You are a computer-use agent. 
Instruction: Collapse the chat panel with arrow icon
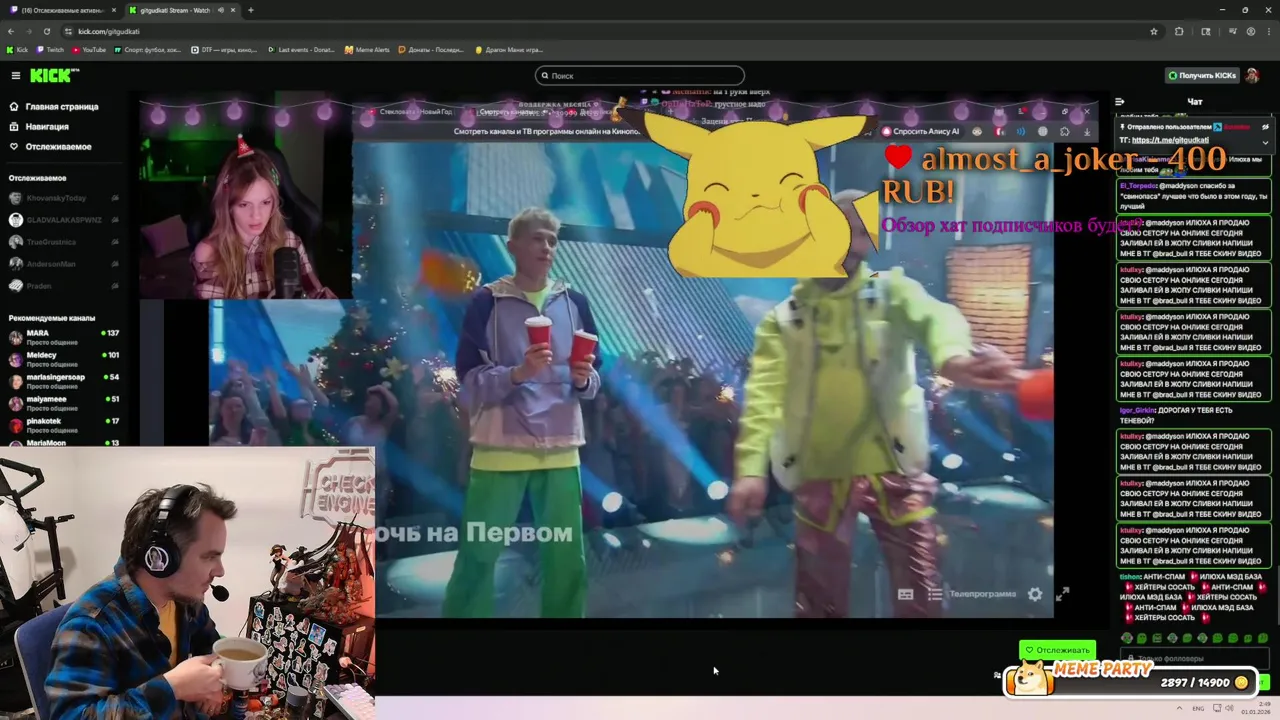[x=1119, y=101]
